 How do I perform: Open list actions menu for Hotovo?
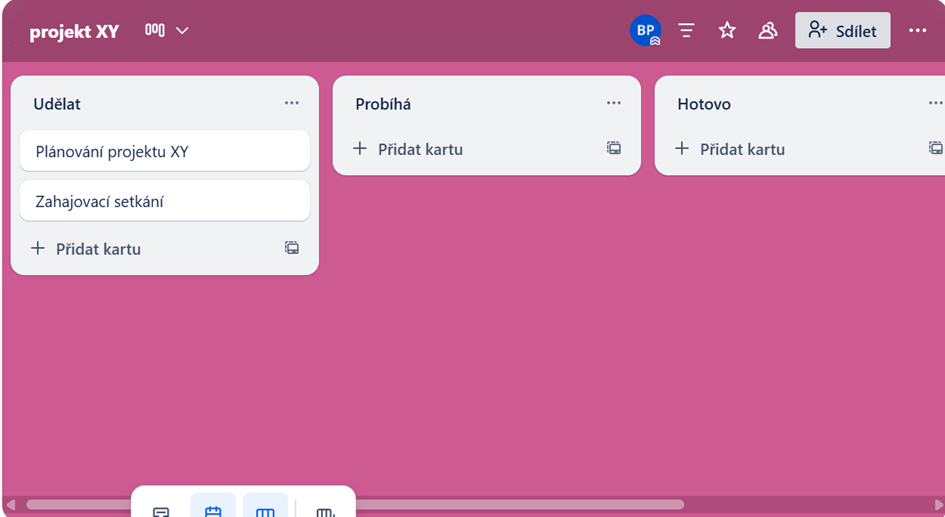tap(934, 103)
